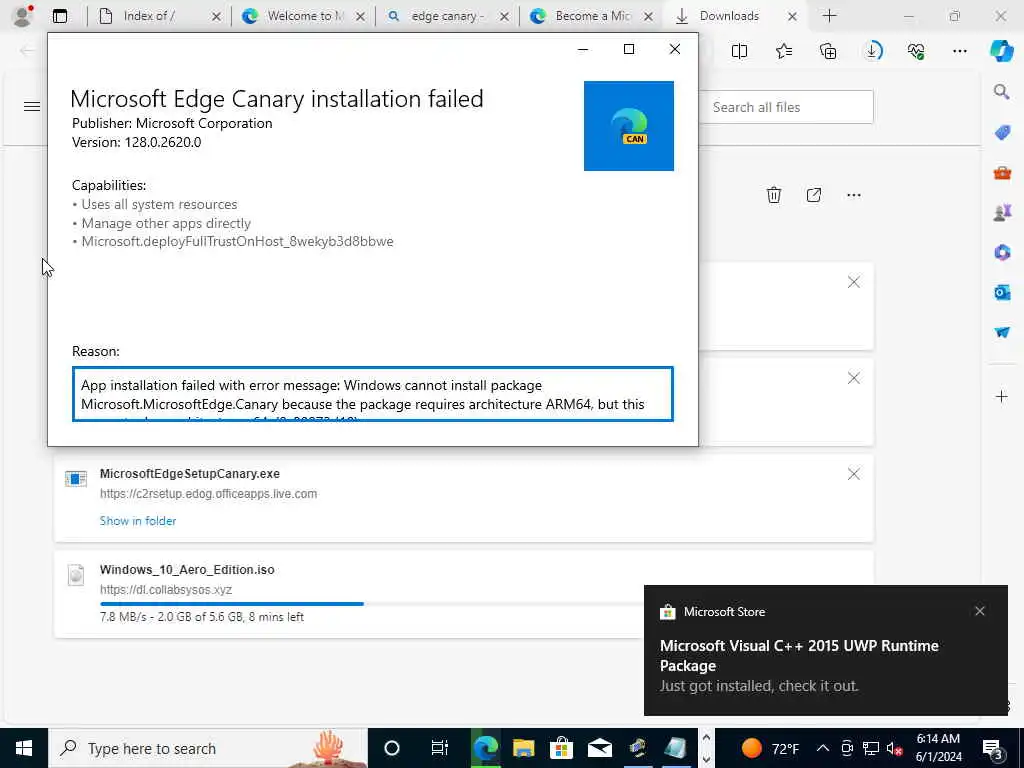This screenshot has height=768, width=1024.
Task: Open the Downloads toolbar icon
Action: [x=872, y=51]
